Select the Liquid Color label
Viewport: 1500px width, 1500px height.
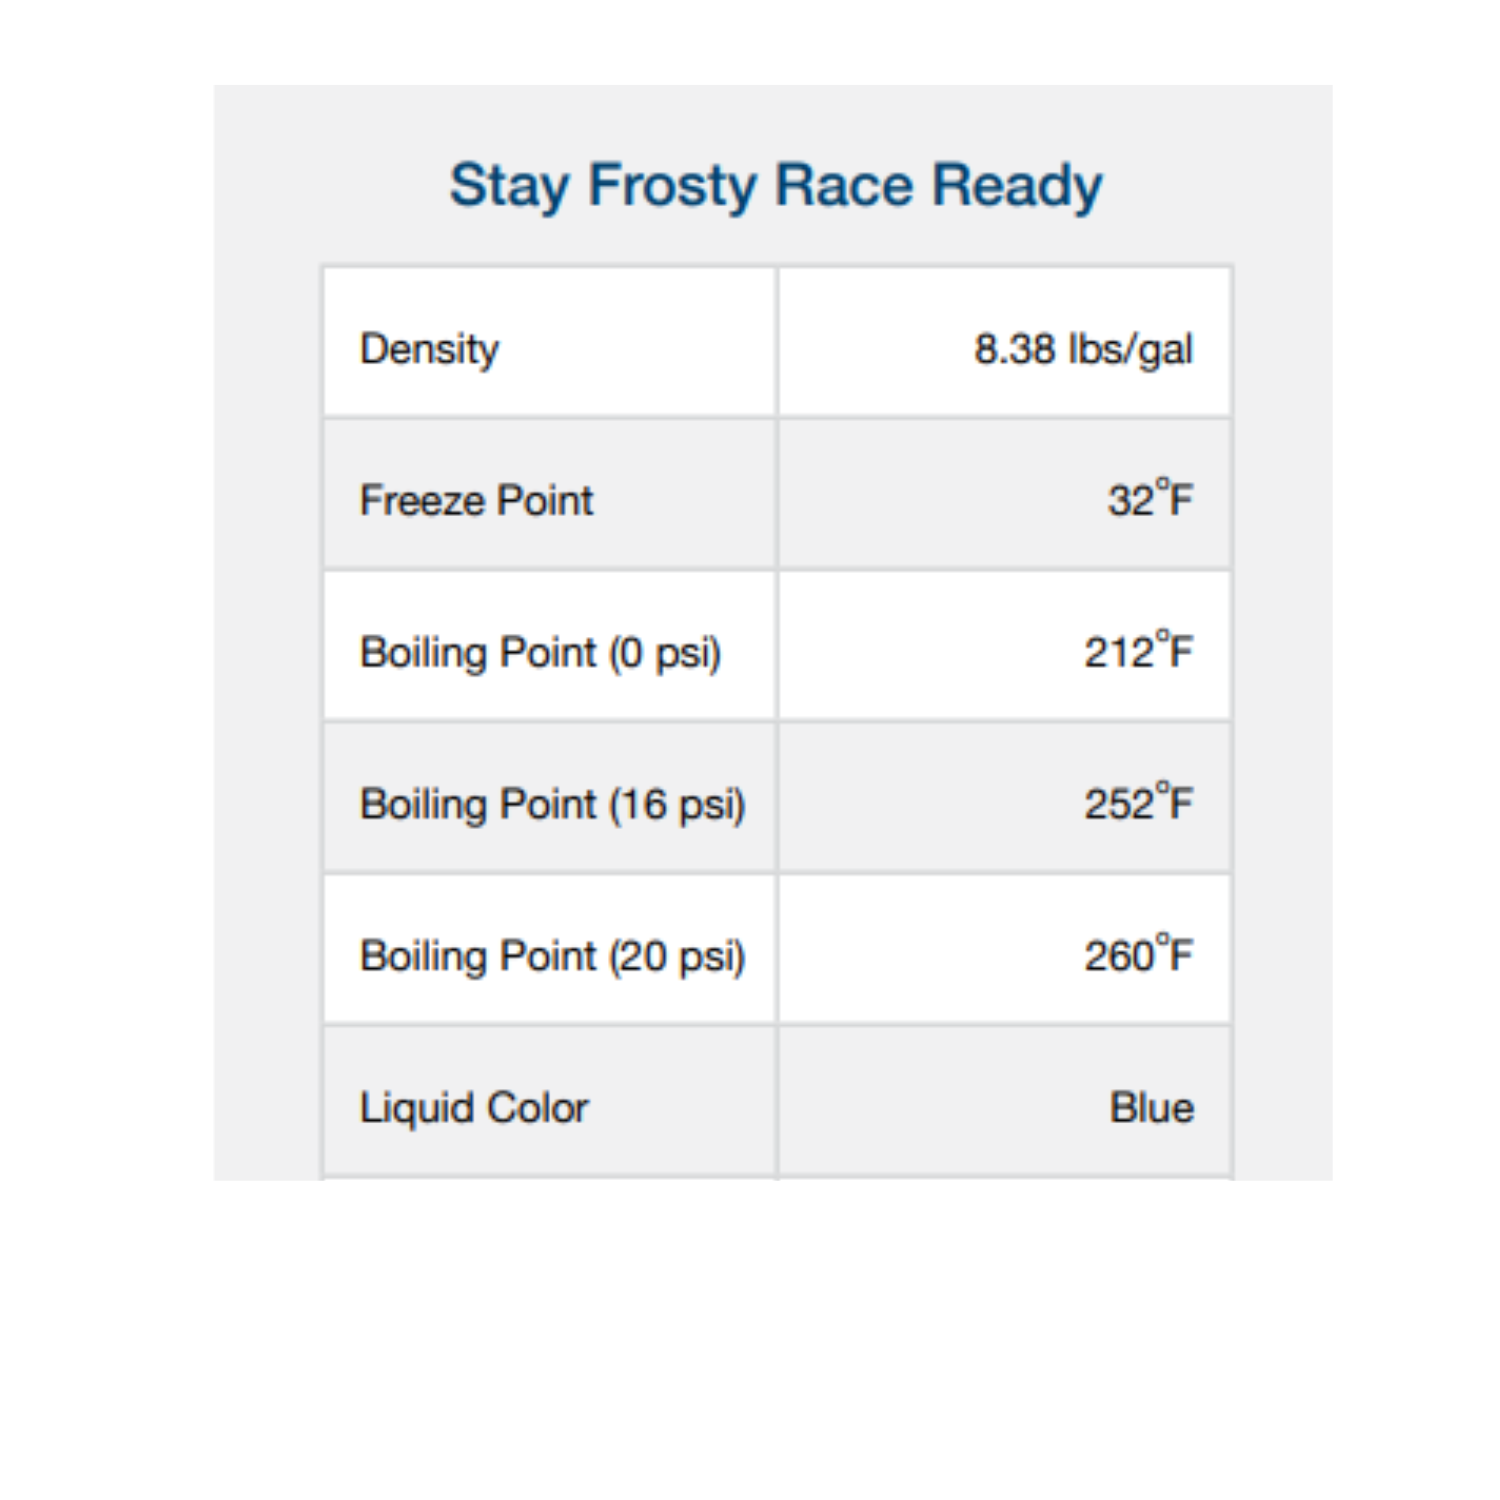click(474, 1108)
